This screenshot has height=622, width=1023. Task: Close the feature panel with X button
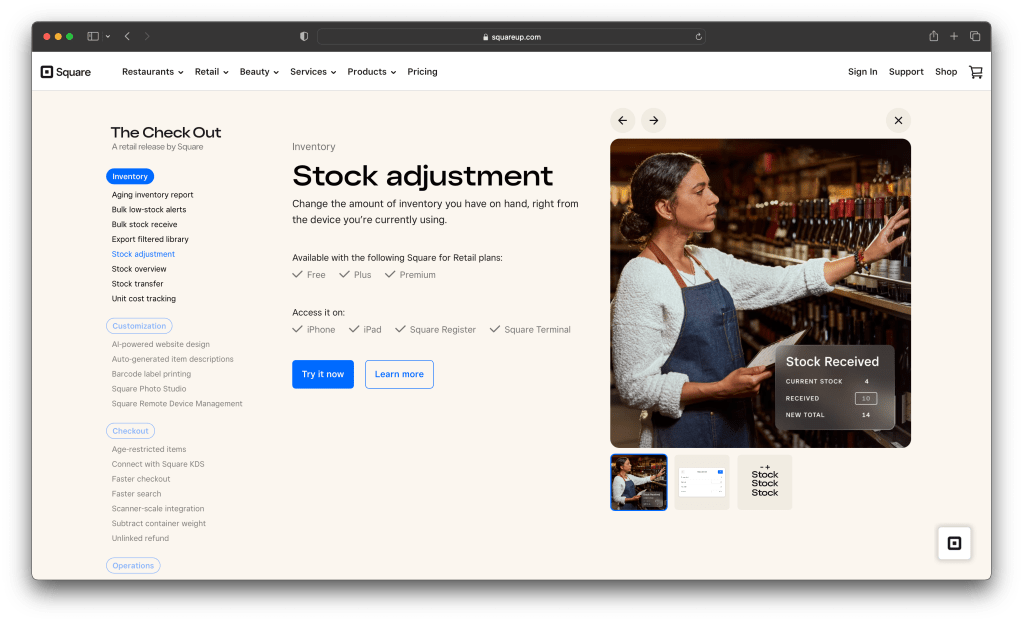[898, 120]
